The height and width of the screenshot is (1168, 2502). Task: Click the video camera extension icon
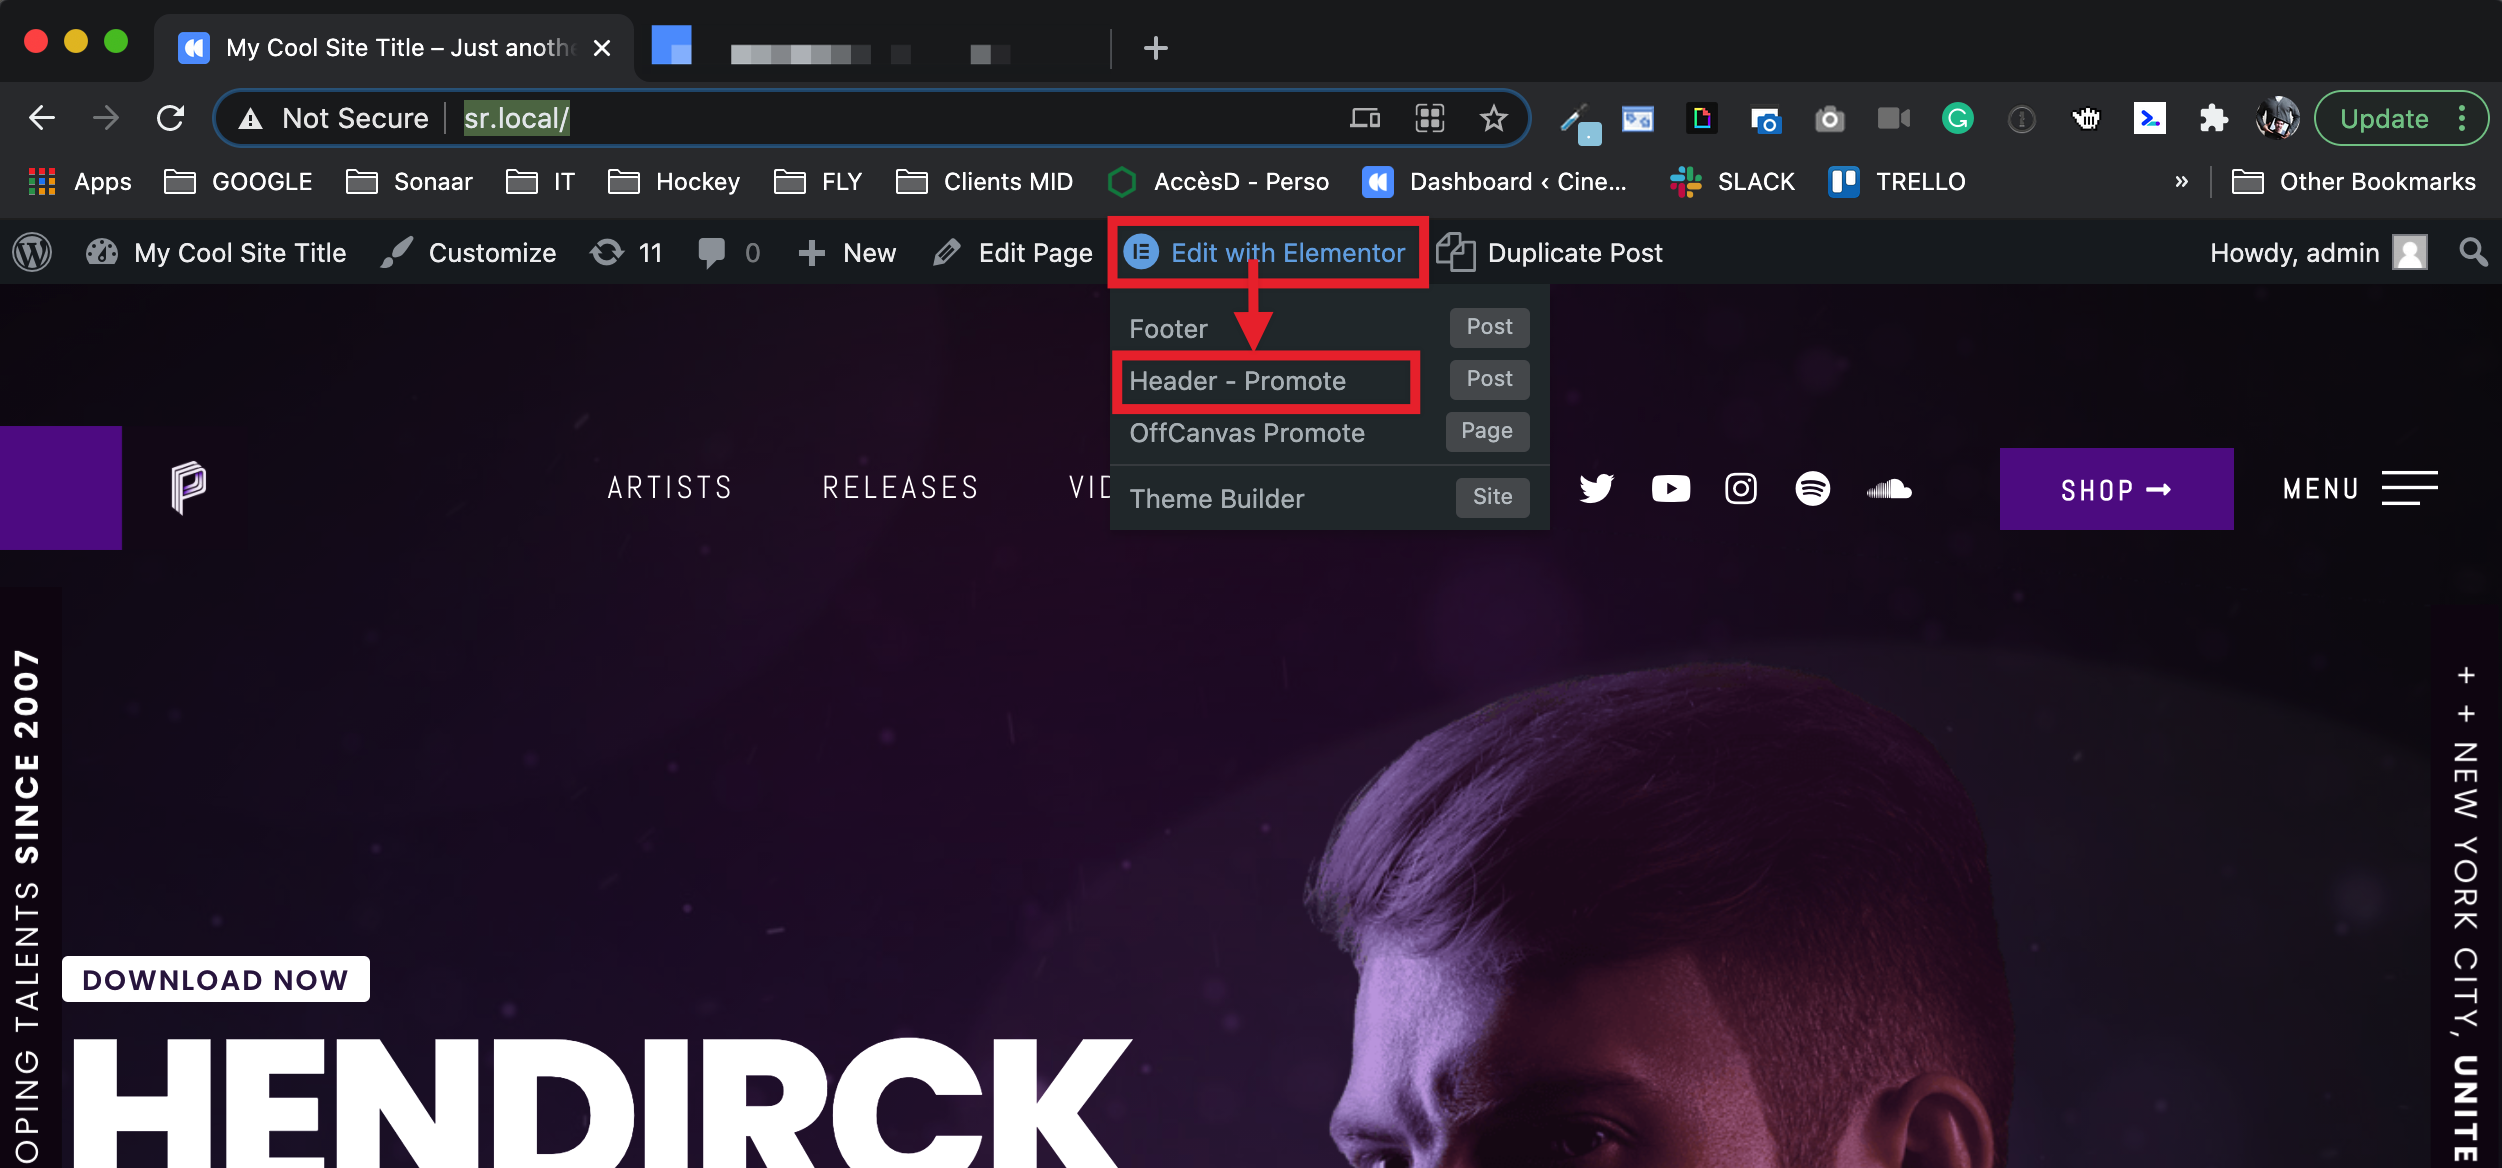point(1893,118)
